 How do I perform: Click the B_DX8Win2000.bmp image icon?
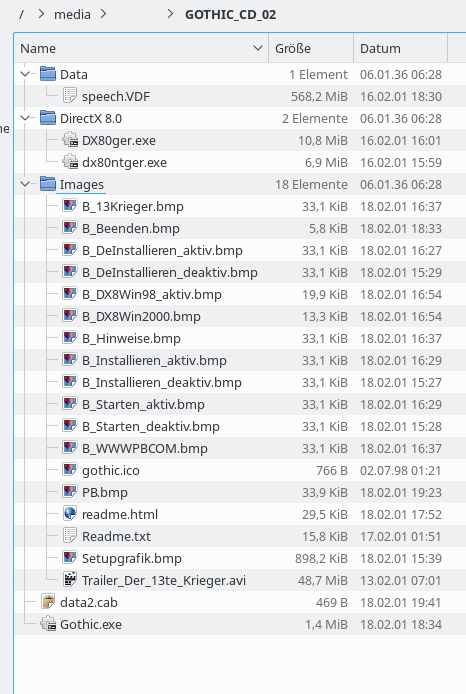pos(69,316)
